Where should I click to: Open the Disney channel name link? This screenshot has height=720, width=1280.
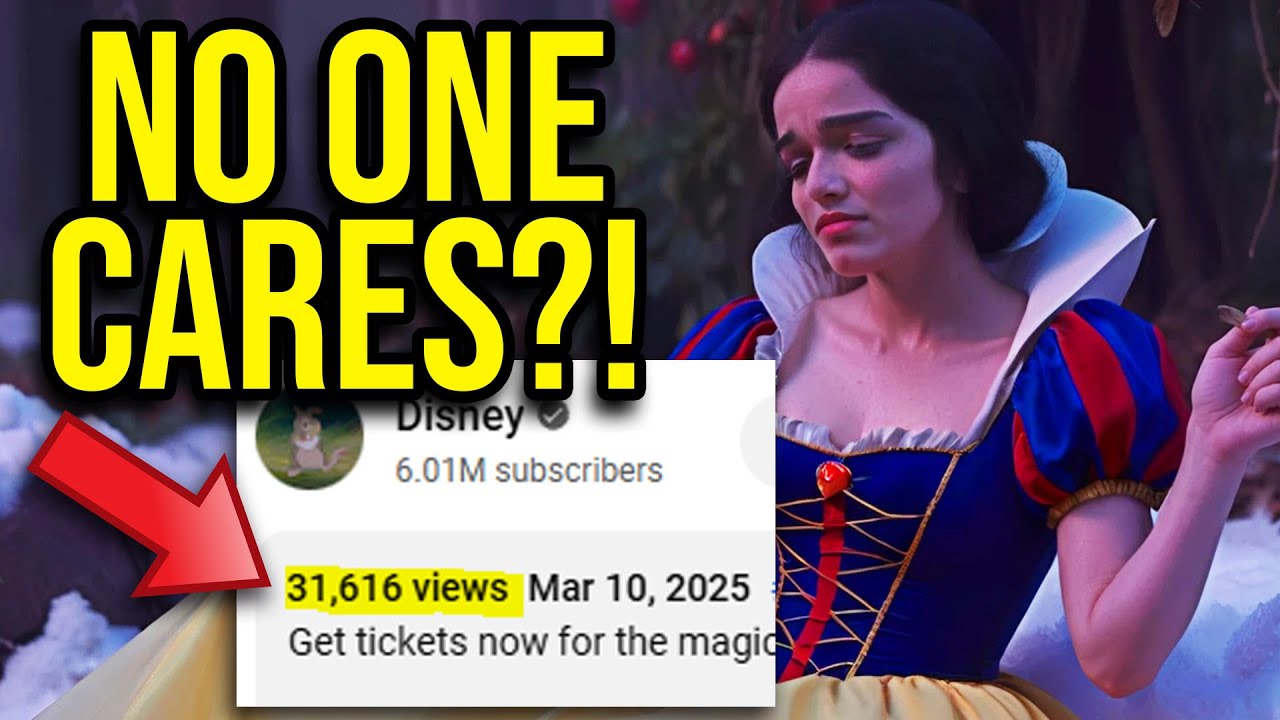point(459,418)
